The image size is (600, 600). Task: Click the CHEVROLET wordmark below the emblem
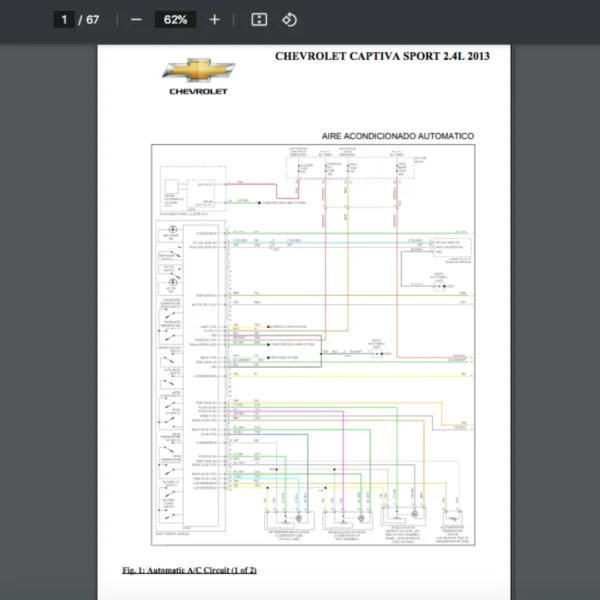pos(199,92)
